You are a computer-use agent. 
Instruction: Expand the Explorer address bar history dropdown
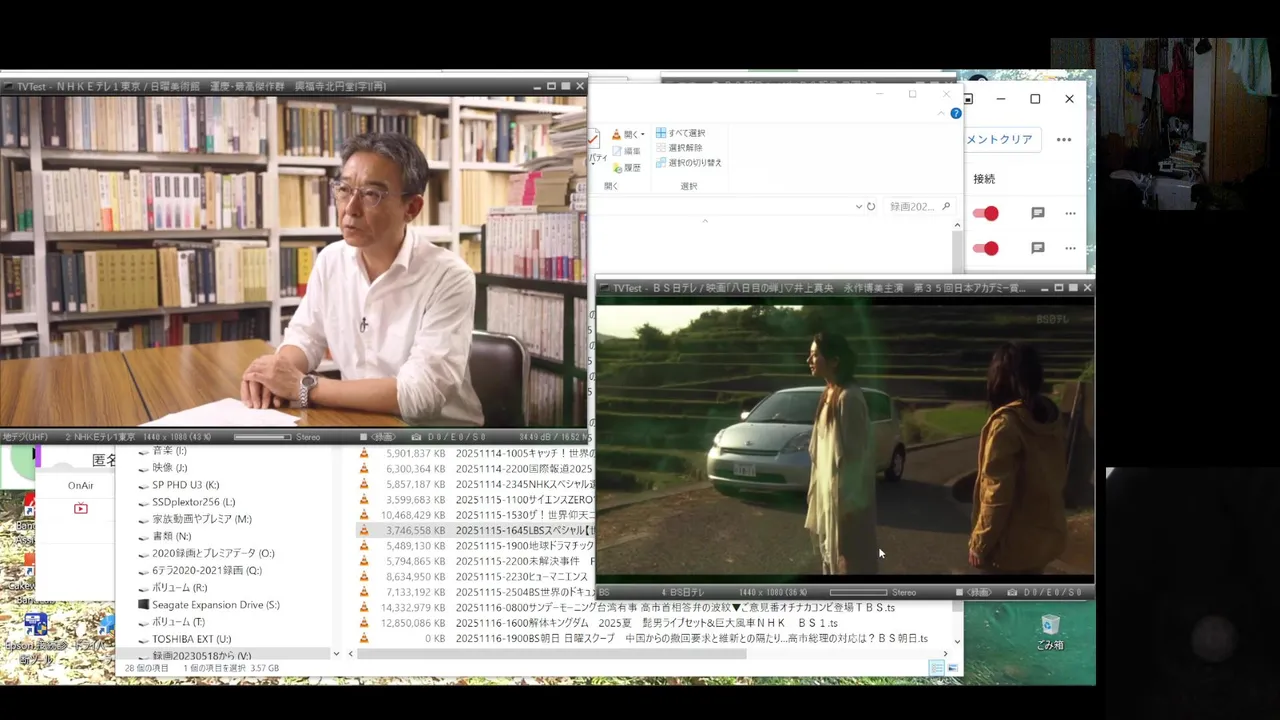858,207
